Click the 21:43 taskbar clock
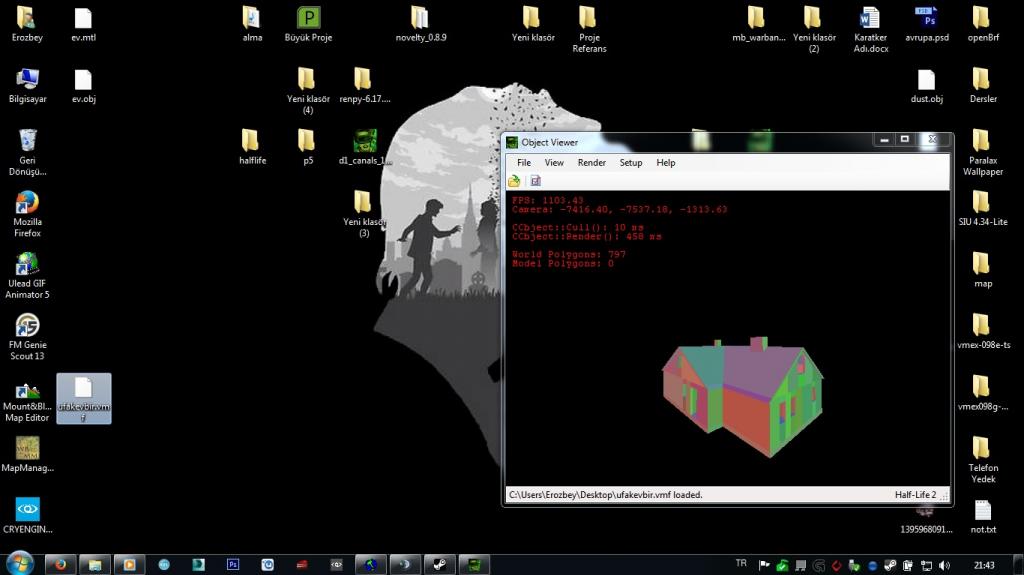Viewport: 1024px width, 575px height. (984, 565)
